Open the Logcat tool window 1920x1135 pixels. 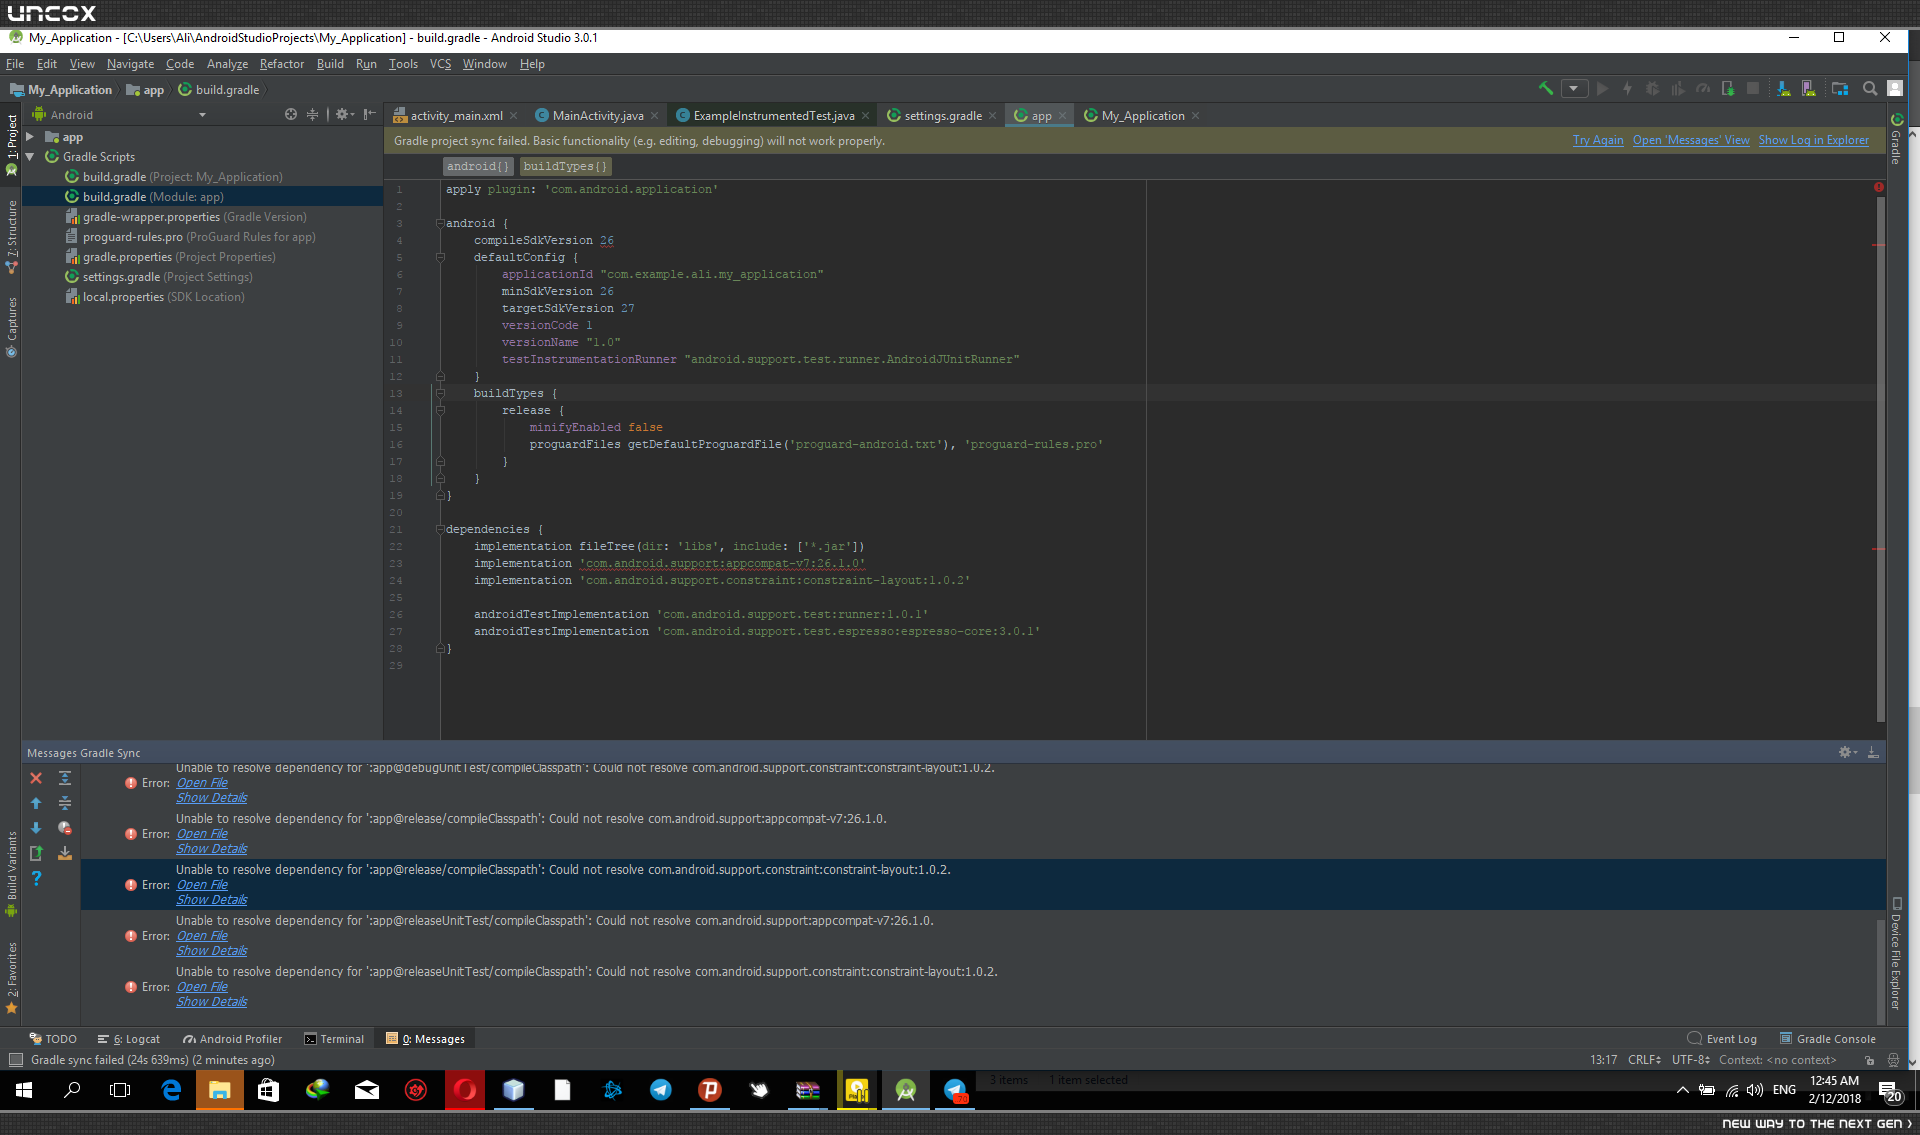tap(129, 1039)
